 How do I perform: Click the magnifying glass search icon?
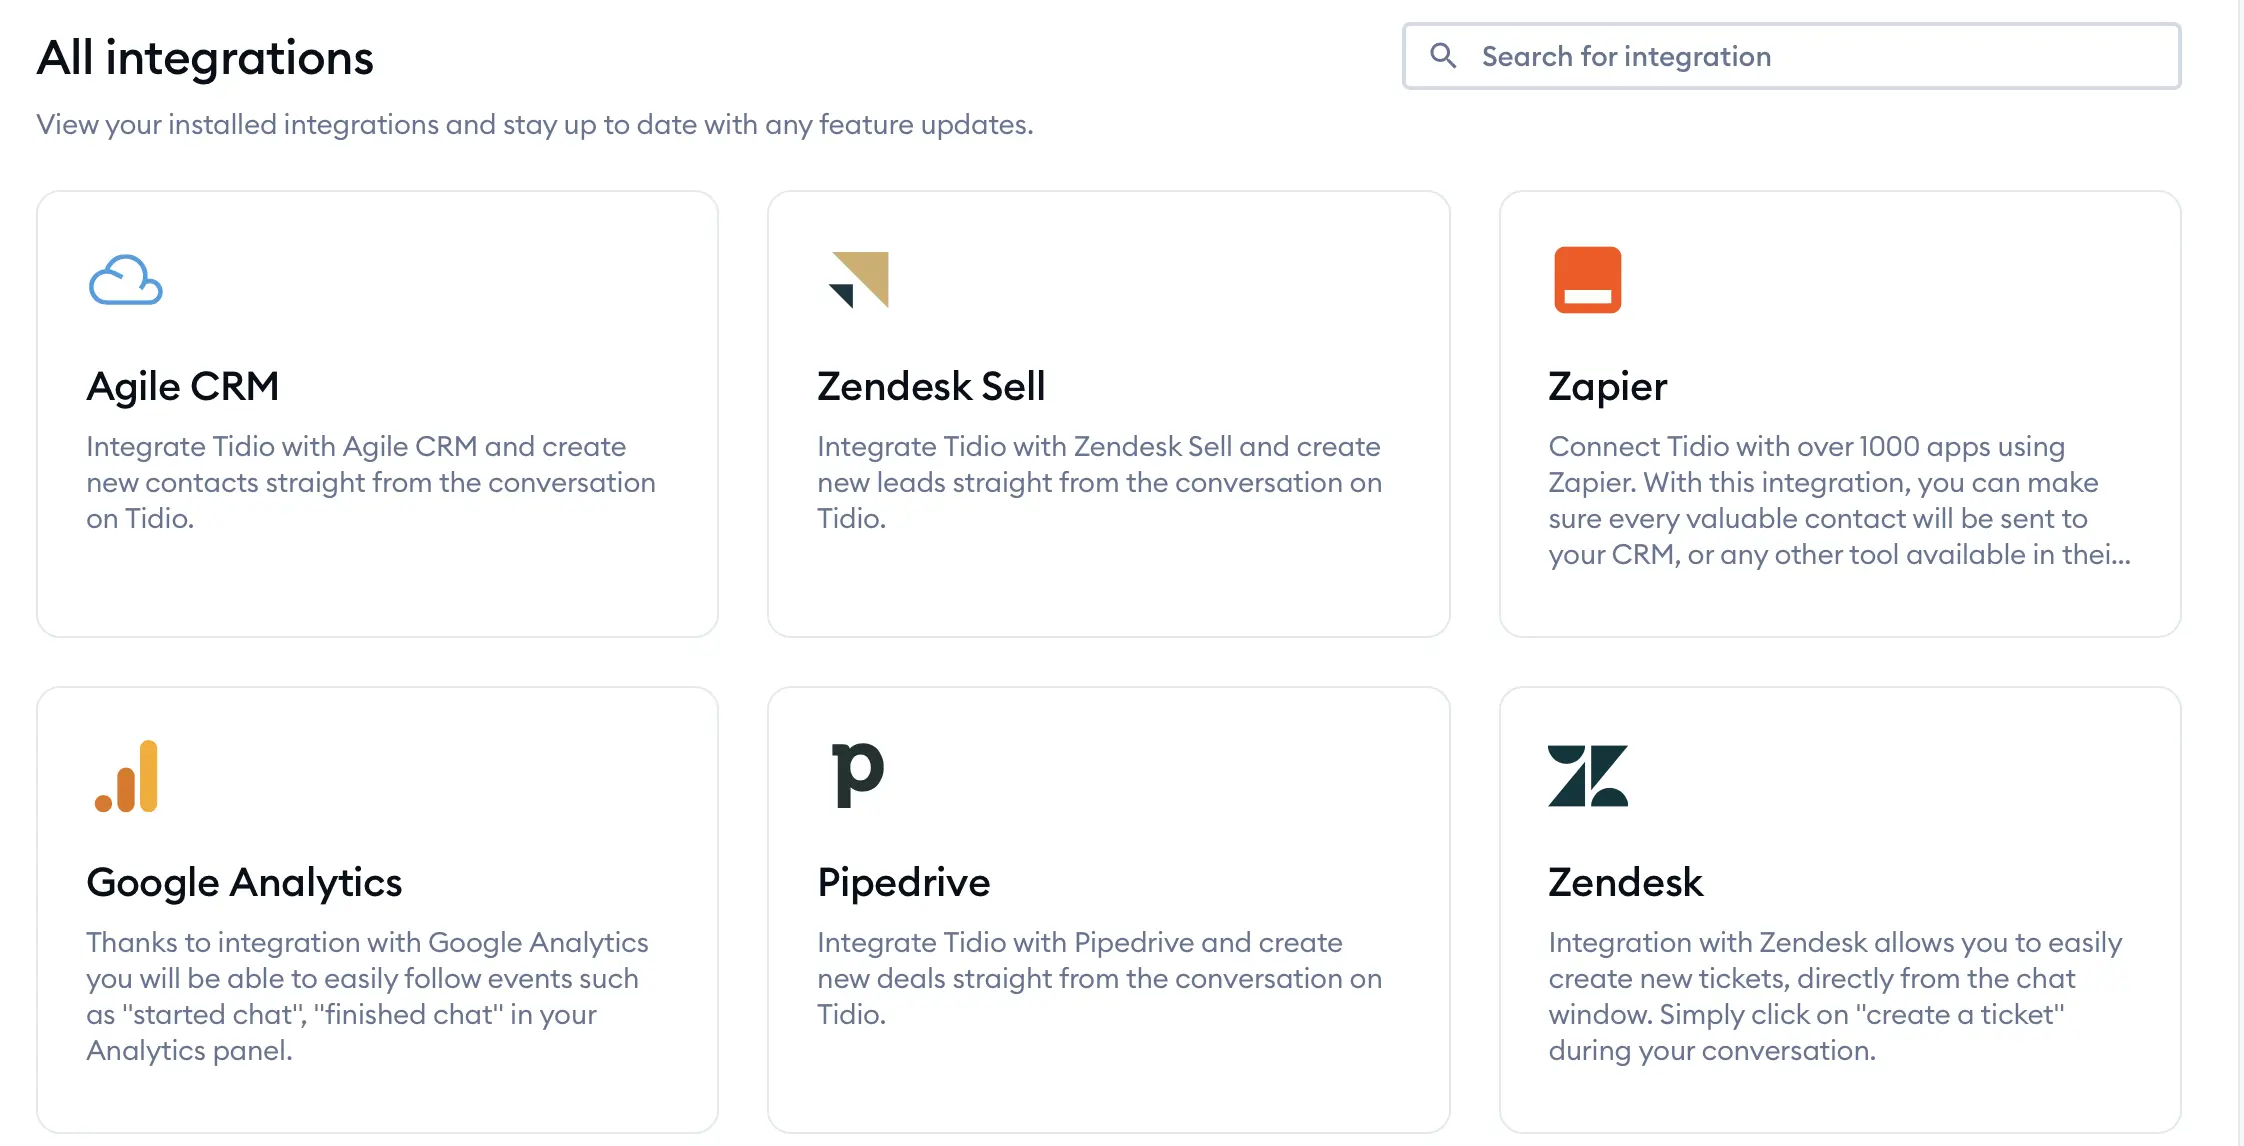[x=1443, y=56]
